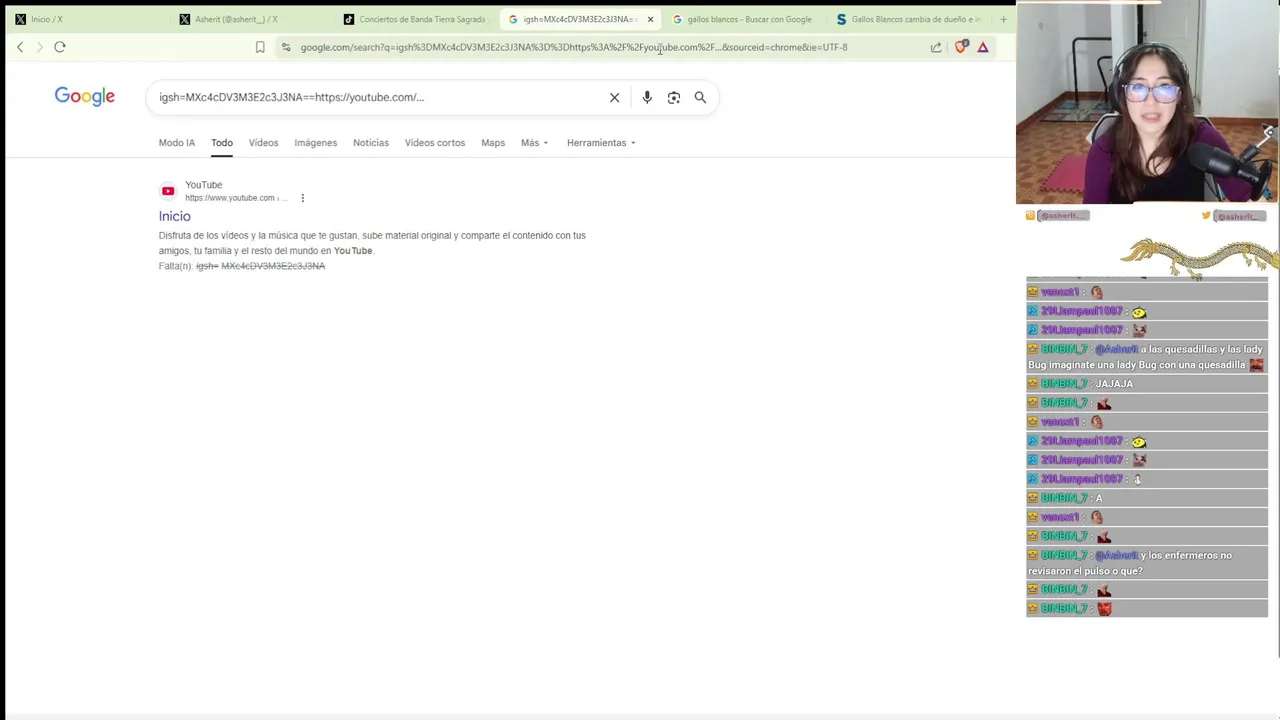Expand the Más dropdown
Viewport: 1280px width, 720px height.
(534, 143)
